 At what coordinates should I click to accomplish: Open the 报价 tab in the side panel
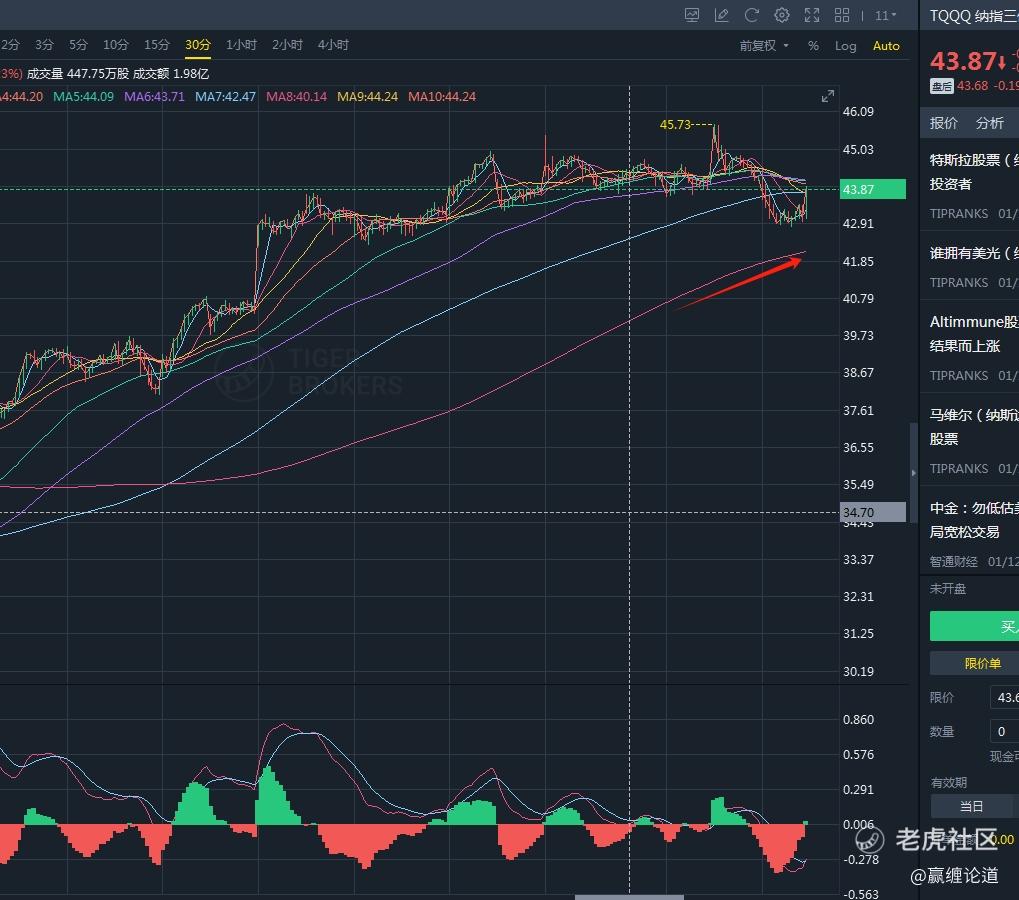click(944, 123)
